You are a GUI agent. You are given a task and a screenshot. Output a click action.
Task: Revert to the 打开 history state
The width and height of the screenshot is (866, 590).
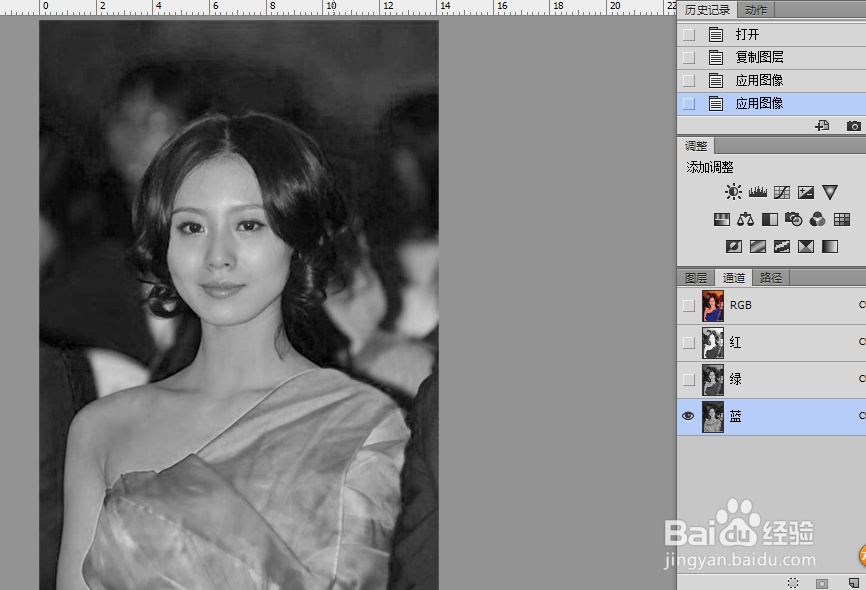pyautogui.click(x=772, y=35)
